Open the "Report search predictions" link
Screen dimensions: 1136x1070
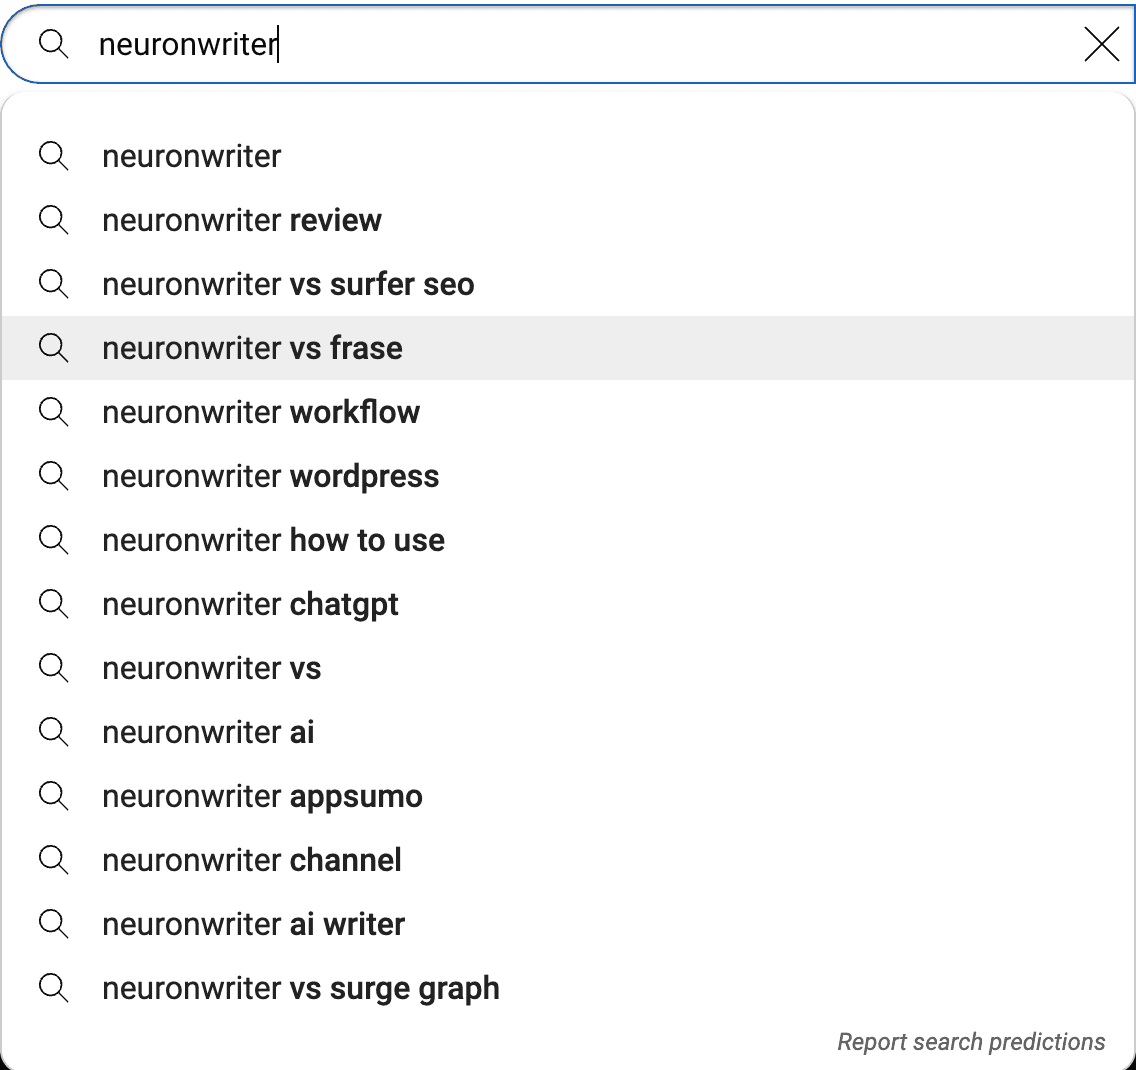click(971, 1041)
